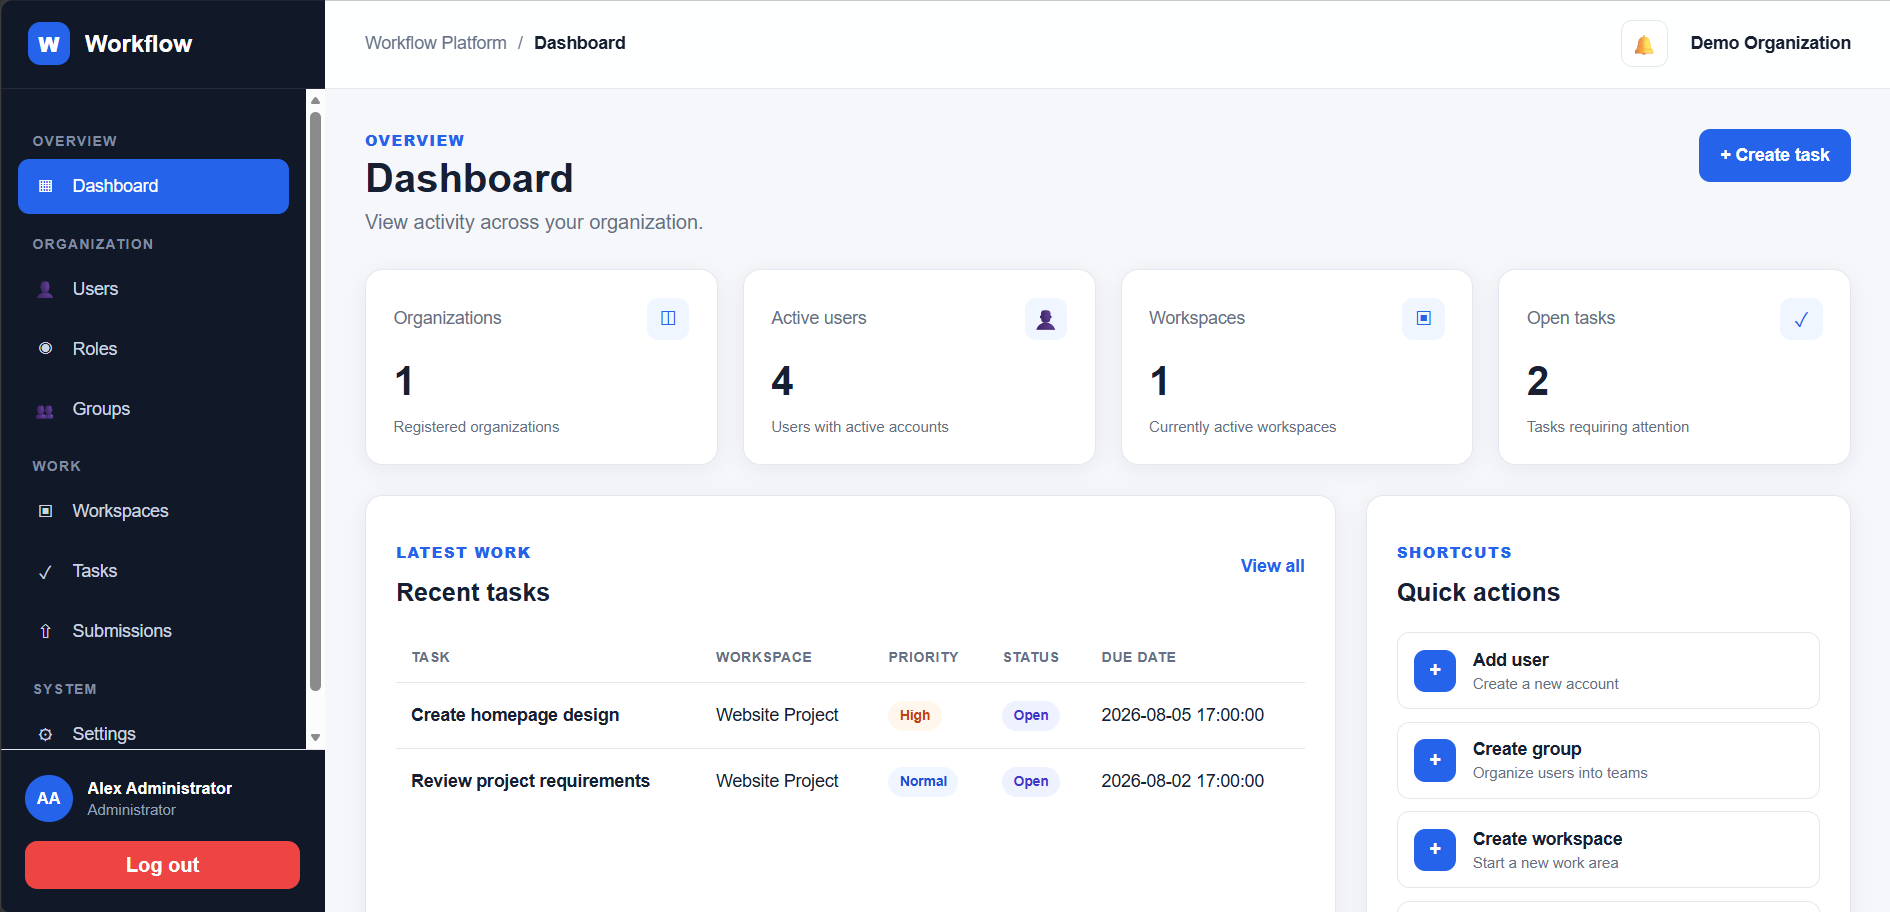
Task: Select Tasks in the sidebar
Action: pyautogui.click(x=153, y=571)
